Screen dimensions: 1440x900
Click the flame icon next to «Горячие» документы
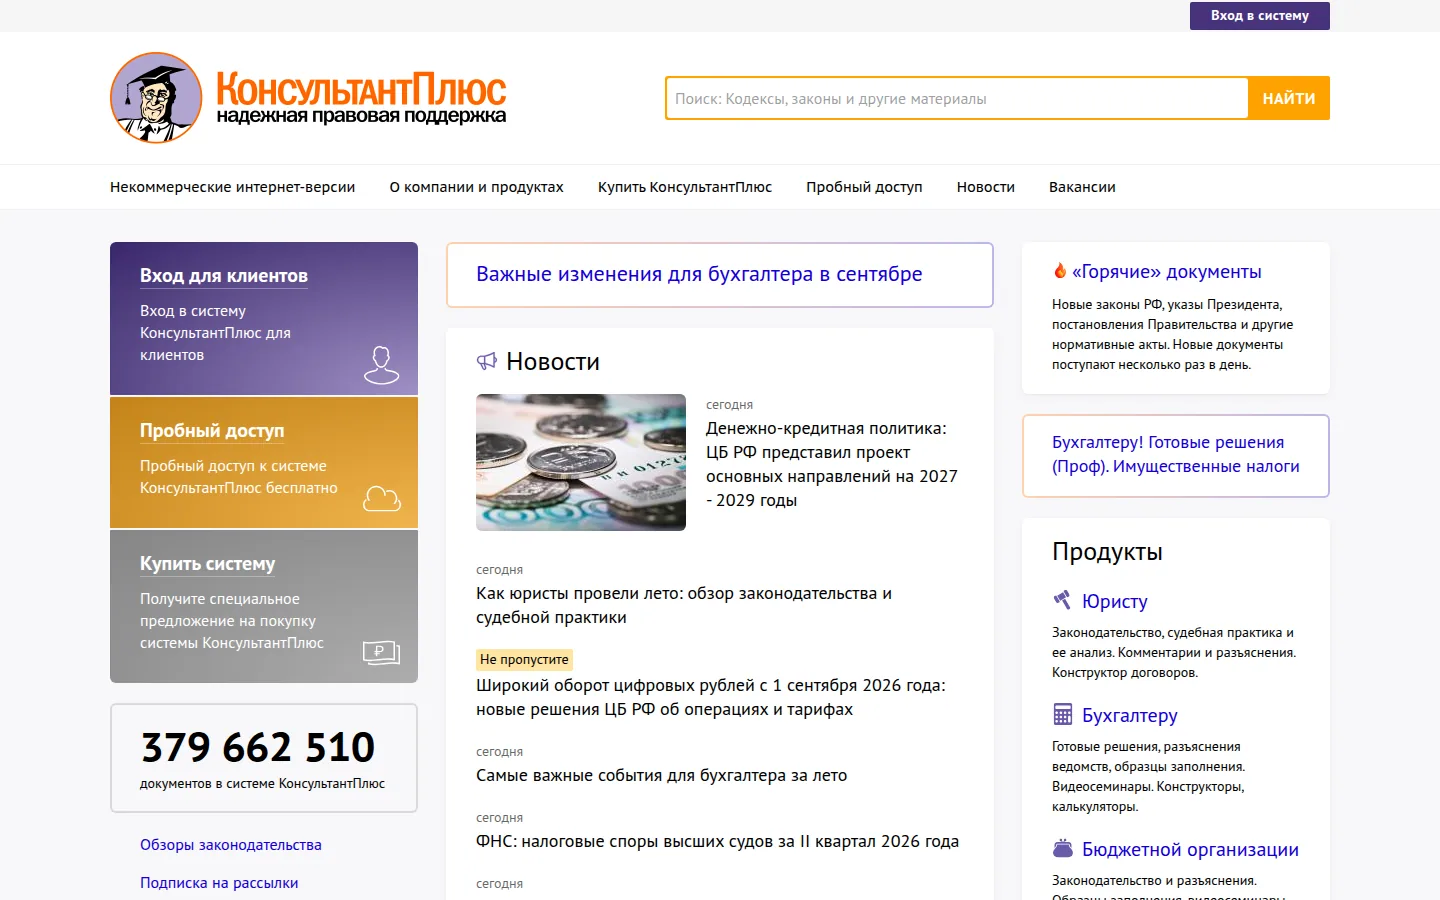coord(1060,271)
